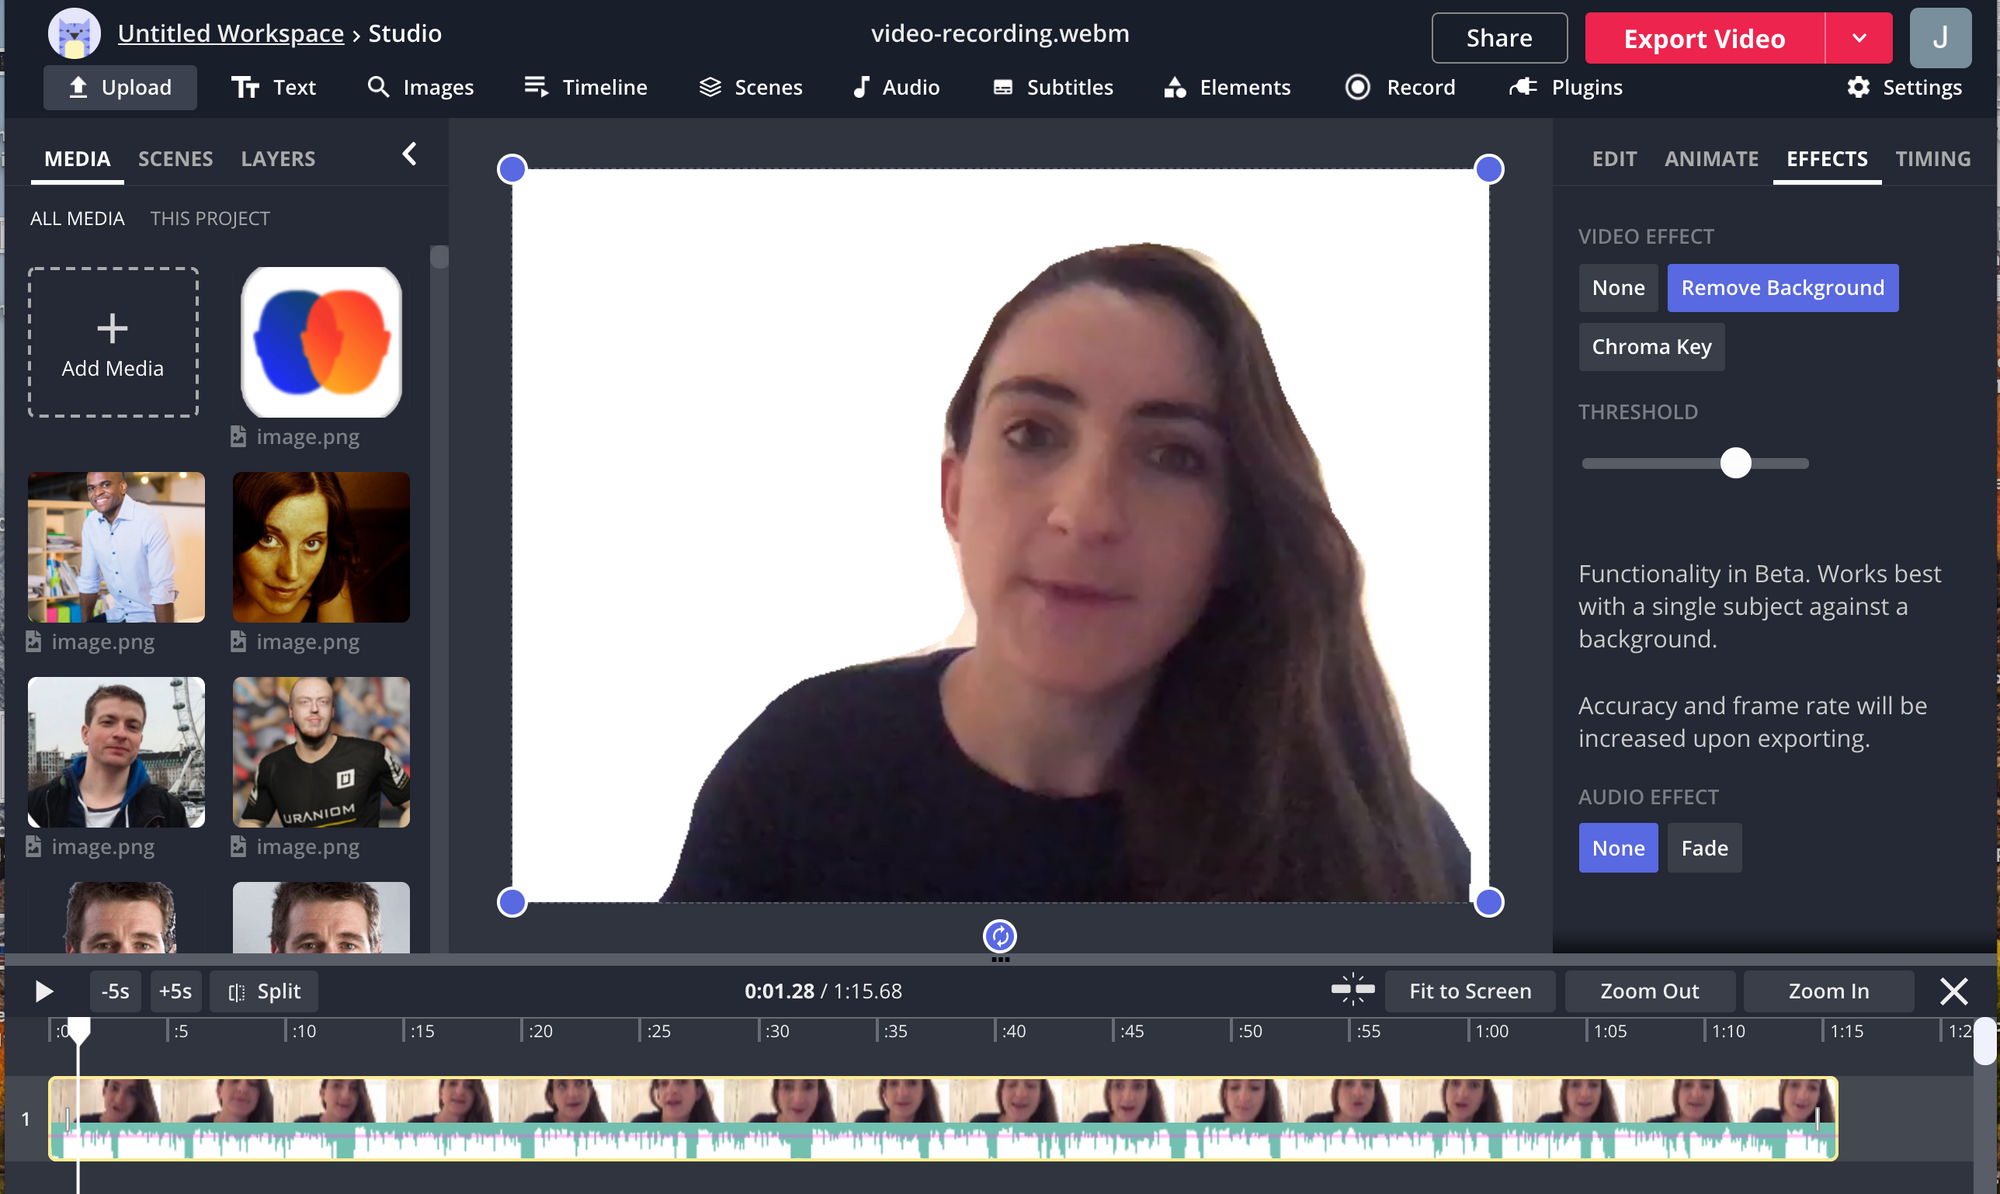Enable the Chroma Key video effect
The image size is (2000, 1194).
point(1651,347)
